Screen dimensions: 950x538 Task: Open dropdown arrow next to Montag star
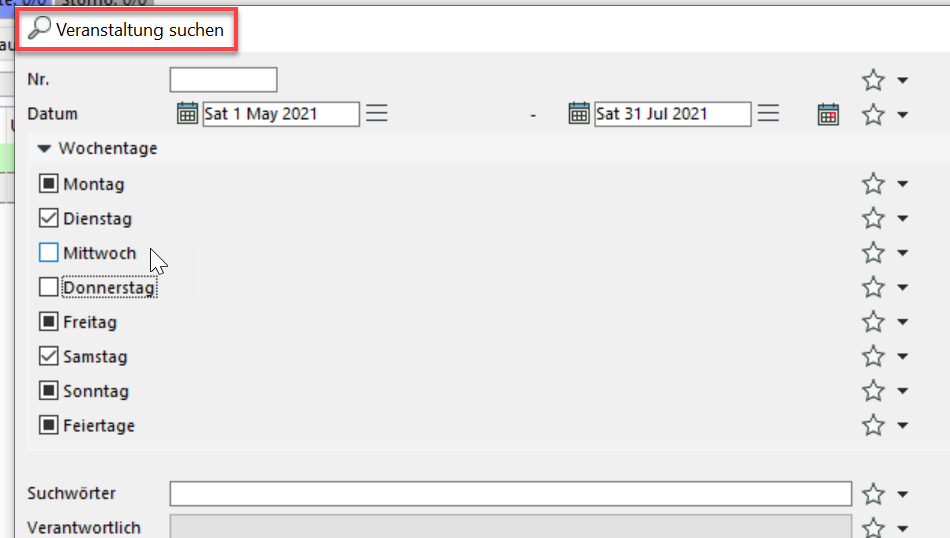(903, 184)
